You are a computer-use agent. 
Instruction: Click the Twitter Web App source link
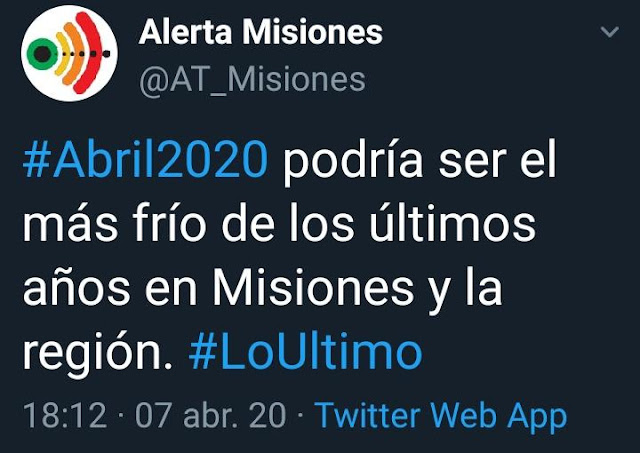point(441,417)
